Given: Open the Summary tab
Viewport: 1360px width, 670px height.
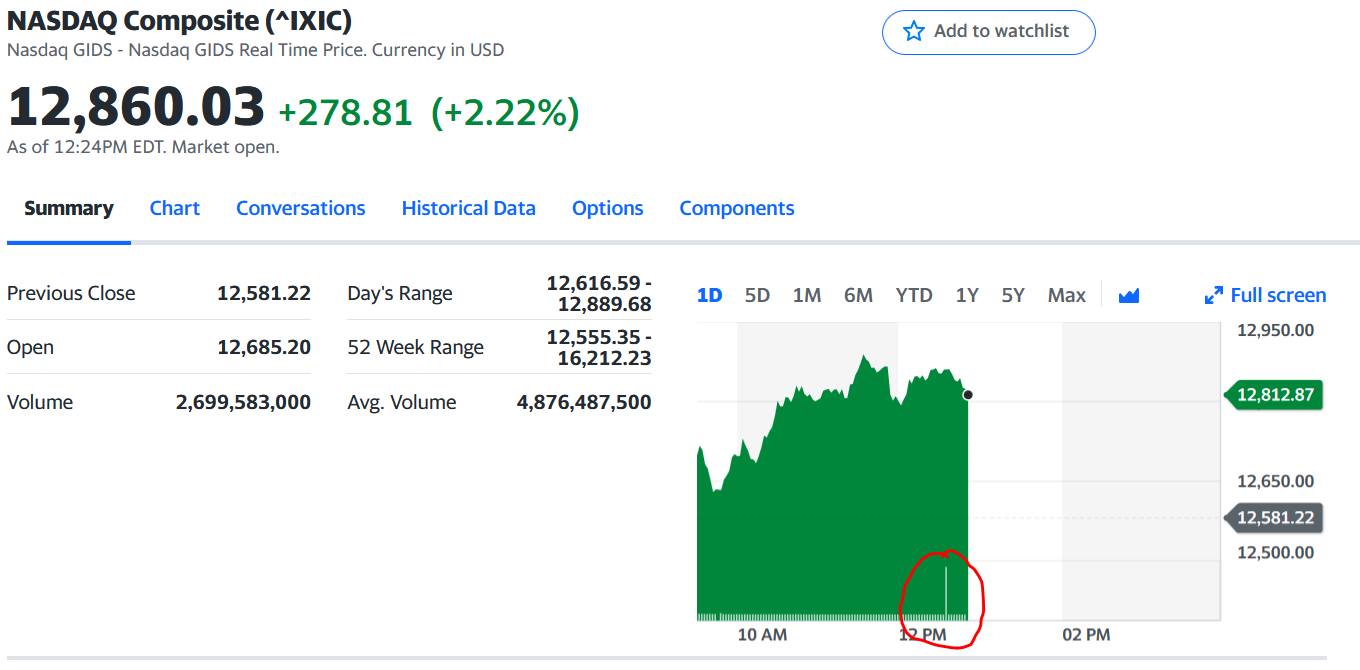Looking at the screenshot, I should pyautogui.click(x=69, y=208).
